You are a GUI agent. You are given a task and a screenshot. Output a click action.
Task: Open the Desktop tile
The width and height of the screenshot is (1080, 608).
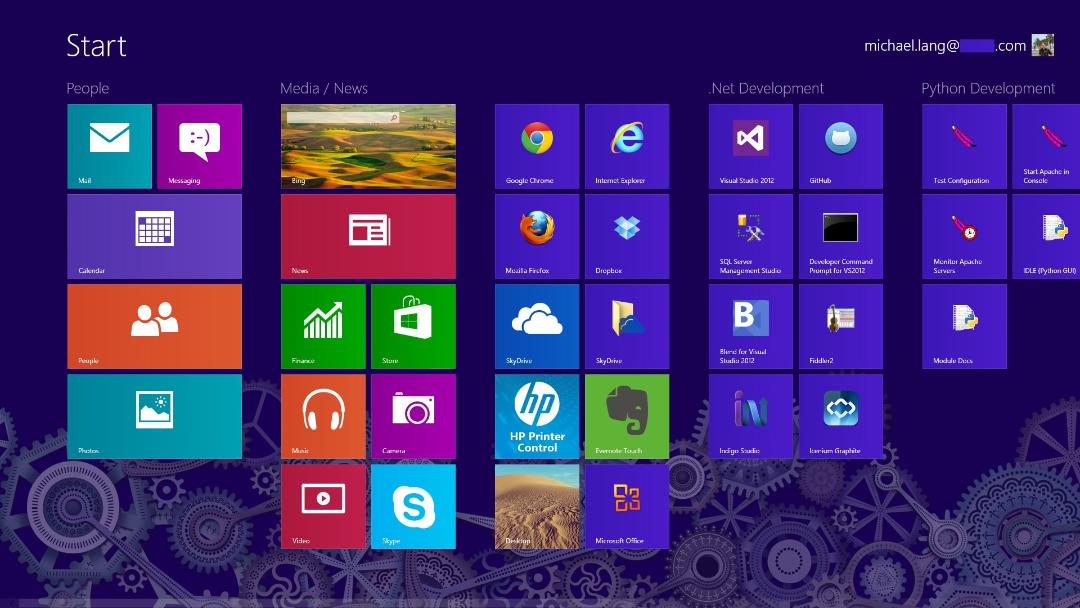point(537,507)
